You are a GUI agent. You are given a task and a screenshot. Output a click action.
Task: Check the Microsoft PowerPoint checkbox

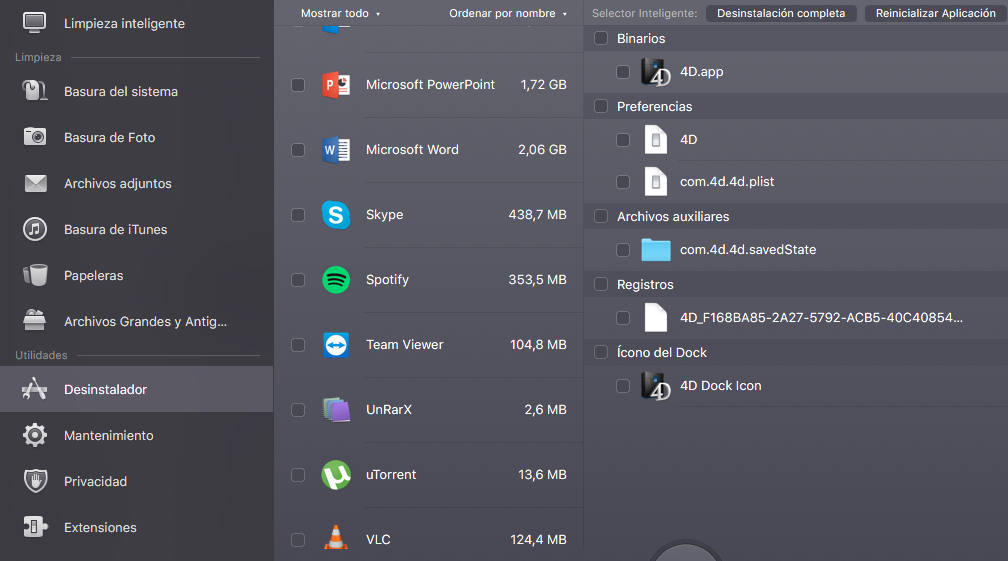[298, 85]
